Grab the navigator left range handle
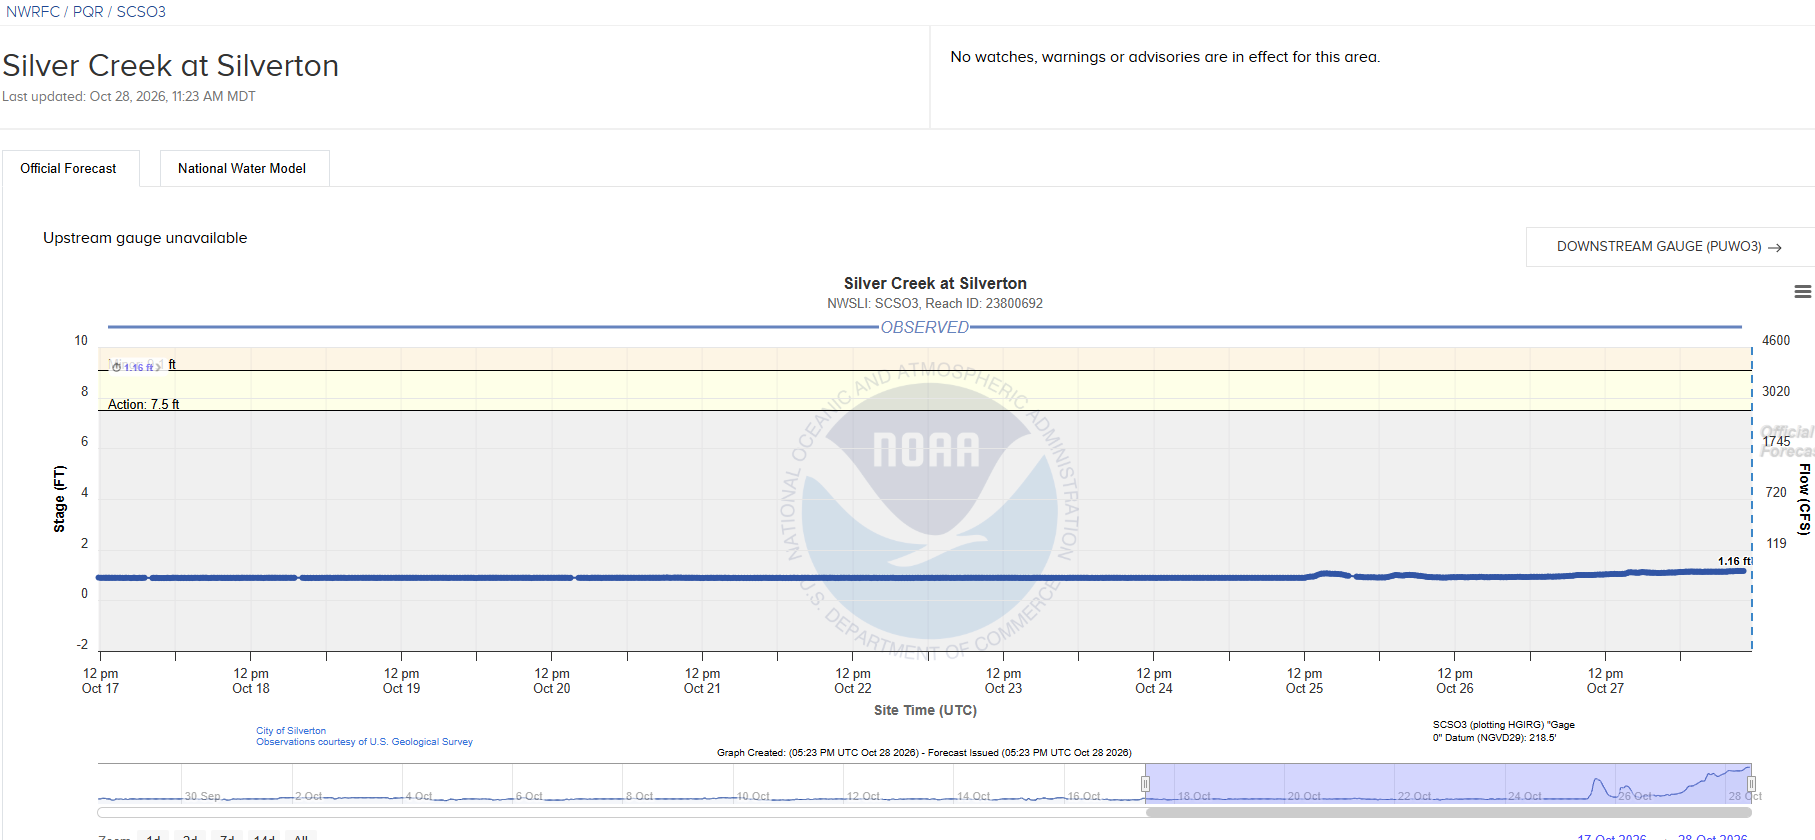The height and width of the screenshot is (840, 1815). 1145,784
